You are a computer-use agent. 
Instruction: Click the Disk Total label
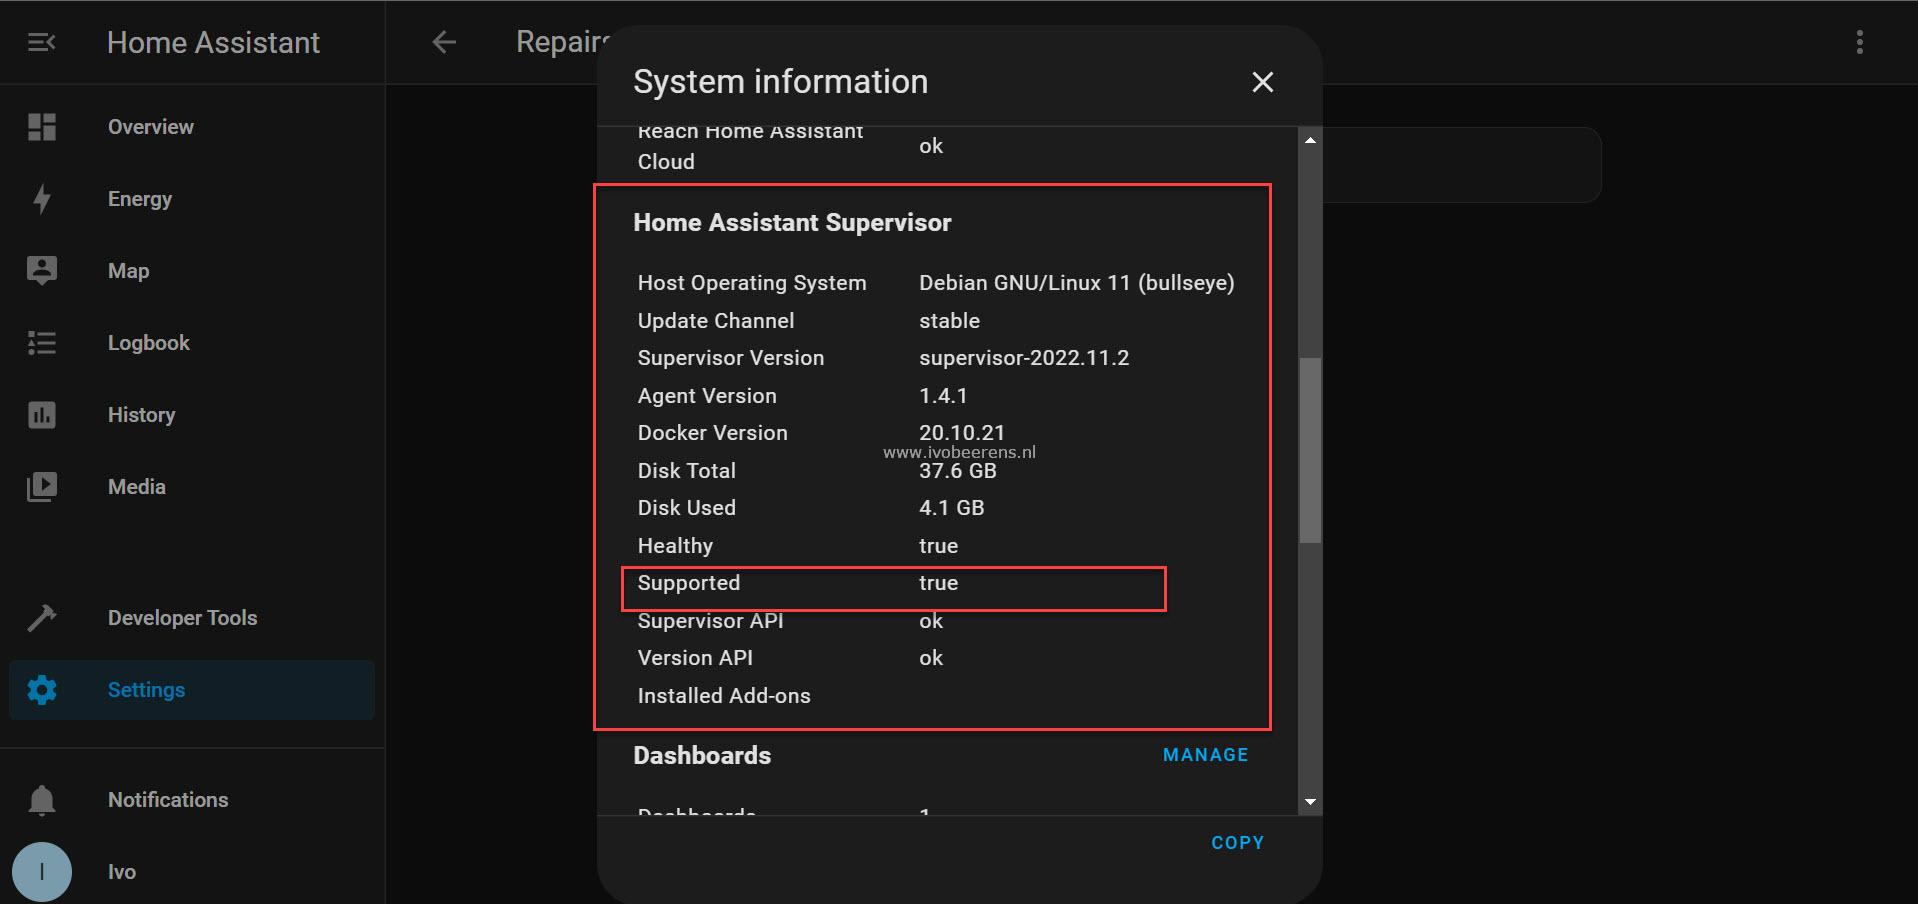tap(687, 471)
